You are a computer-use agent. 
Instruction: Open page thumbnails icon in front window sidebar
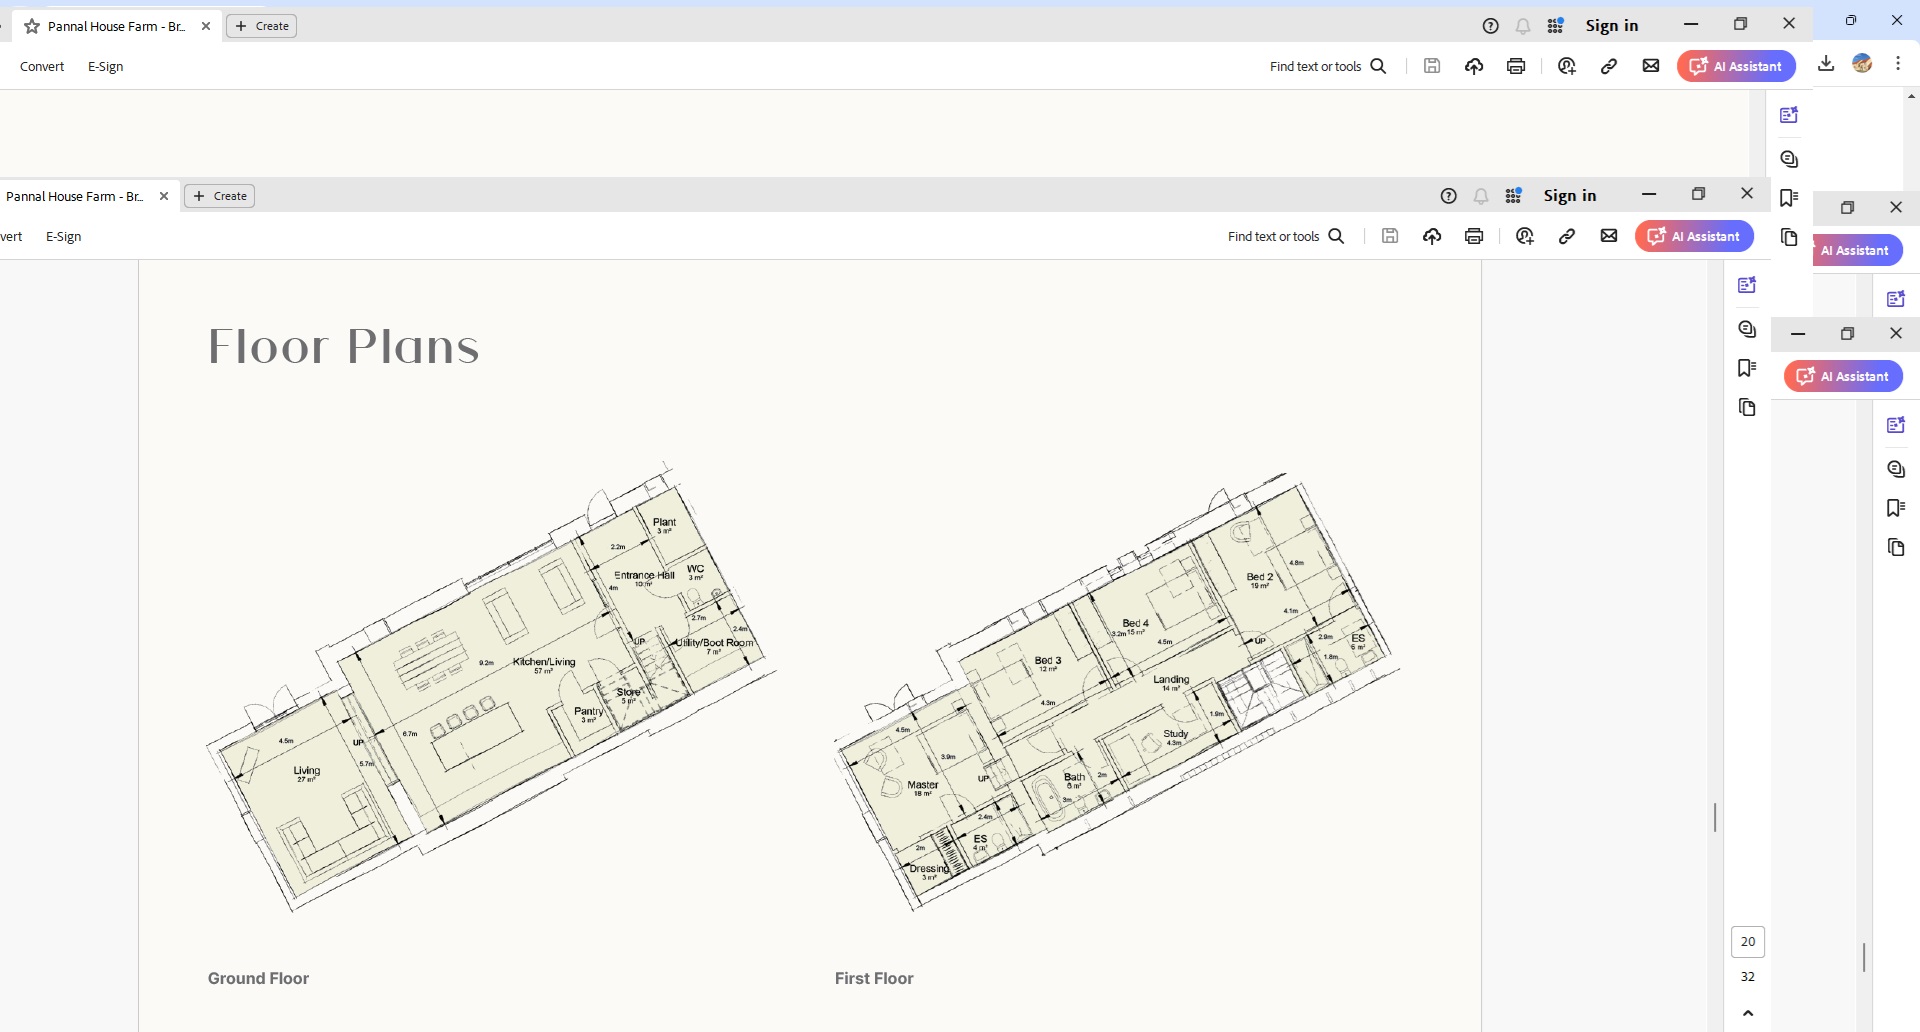click(1747, 407)
